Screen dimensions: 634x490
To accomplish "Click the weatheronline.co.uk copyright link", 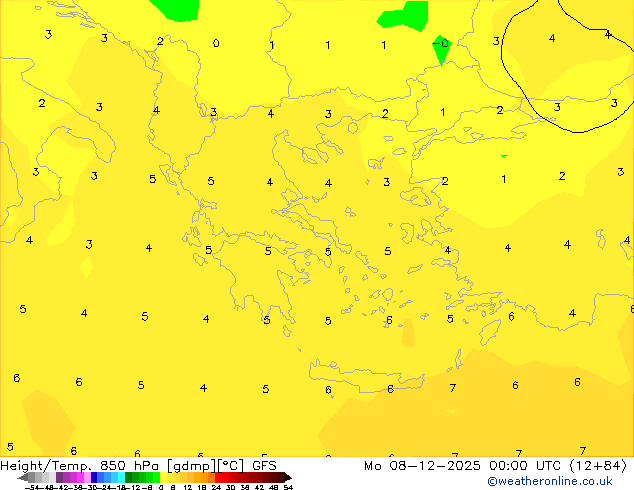I will [x=550, y=482].
